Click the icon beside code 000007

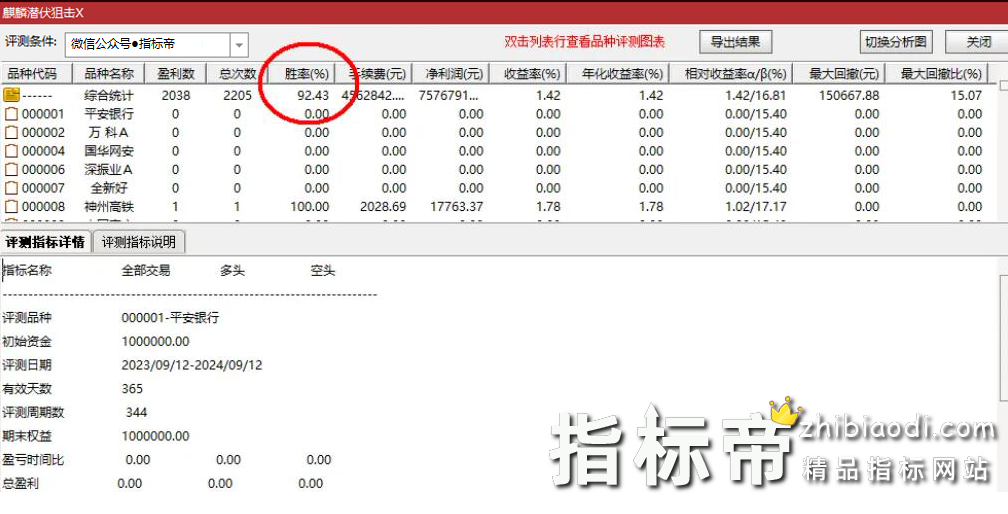[11, 188]
